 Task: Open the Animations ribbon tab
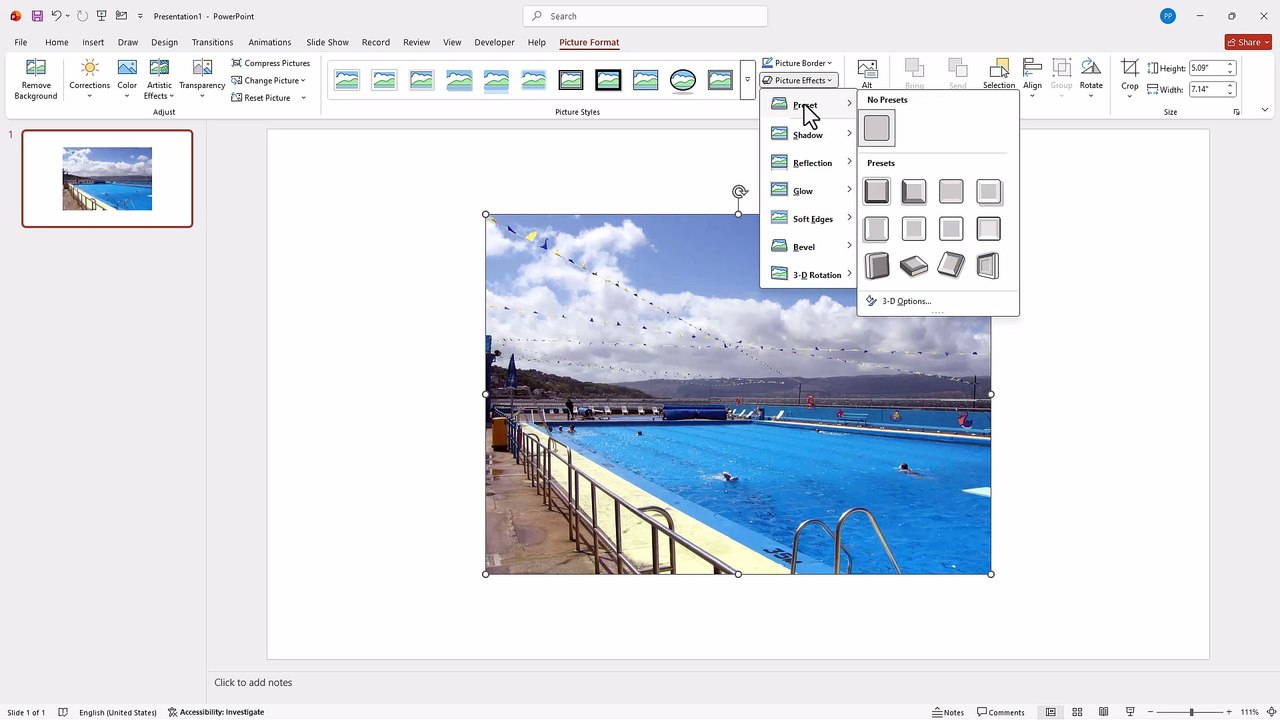click(x=270, y=42)
